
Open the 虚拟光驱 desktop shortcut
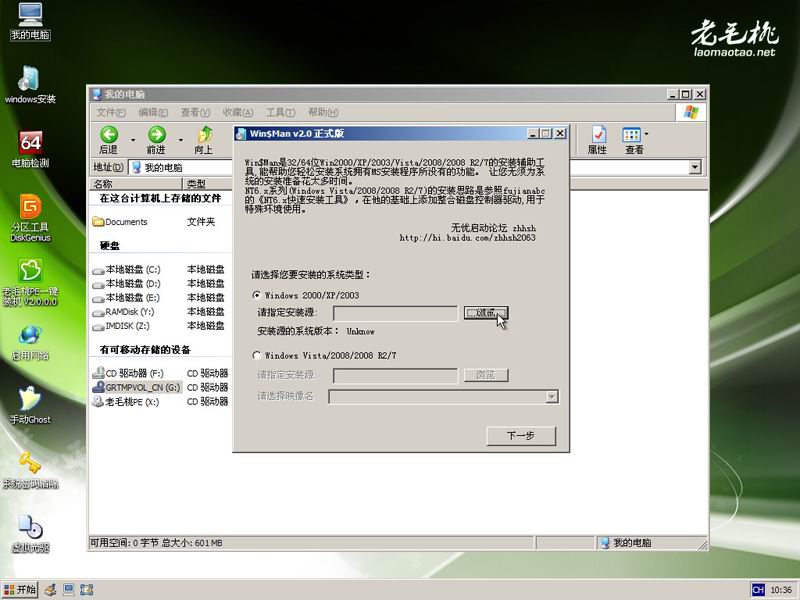(30, 535)
